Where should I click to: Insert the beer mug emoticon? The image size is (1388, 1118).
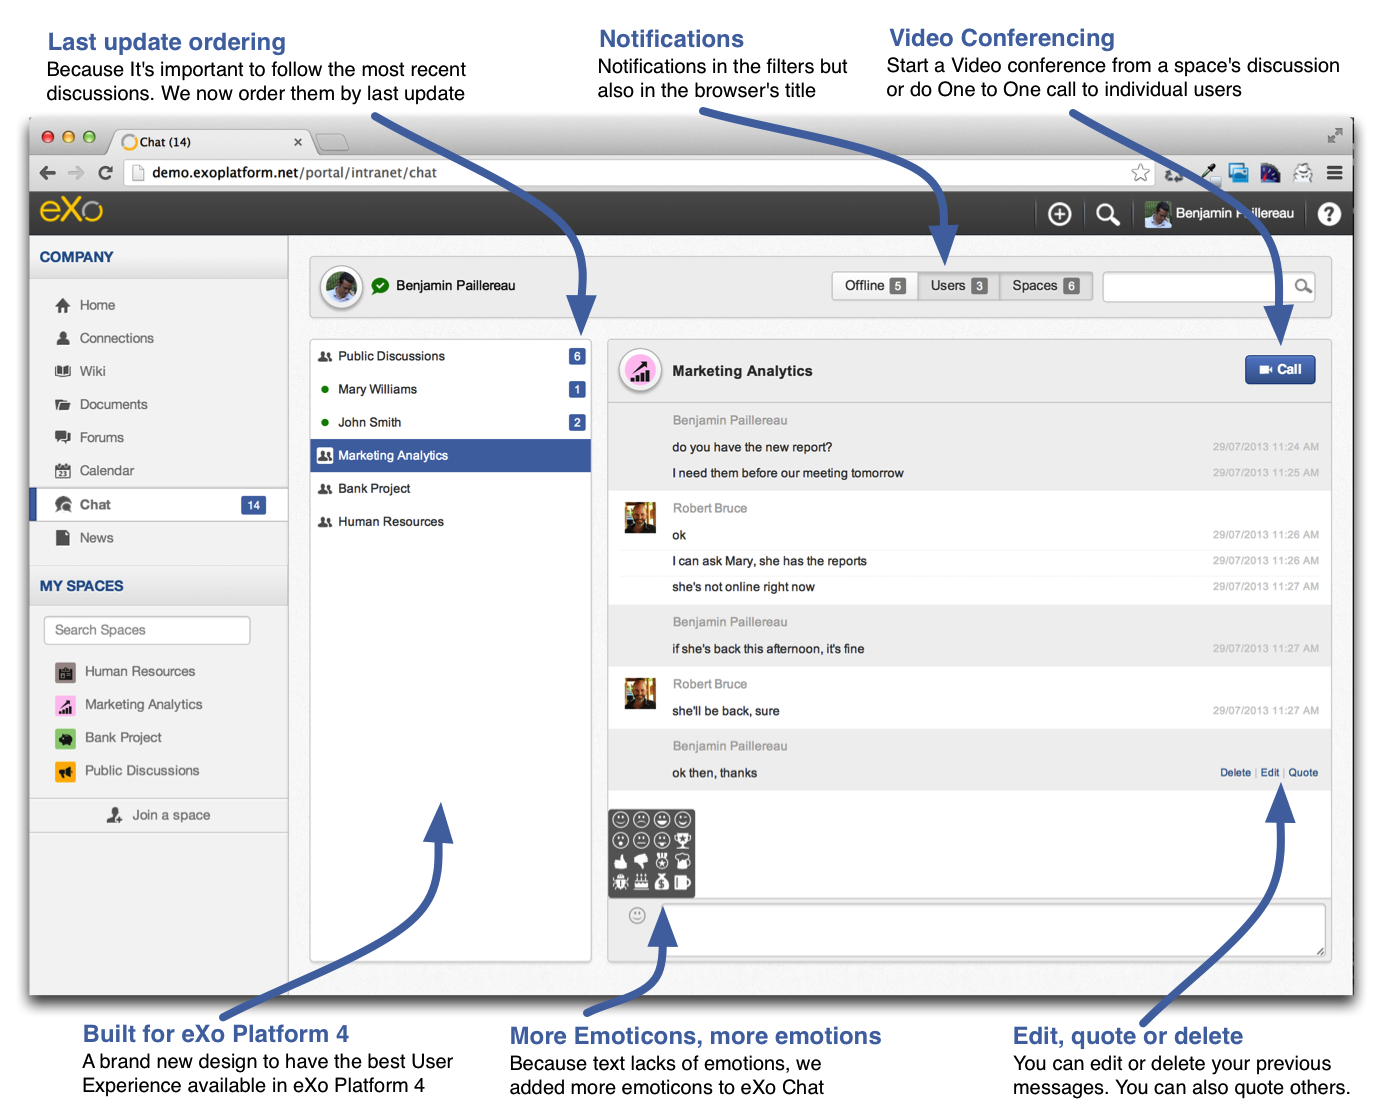pyautogui.click(x=683, y=862)
